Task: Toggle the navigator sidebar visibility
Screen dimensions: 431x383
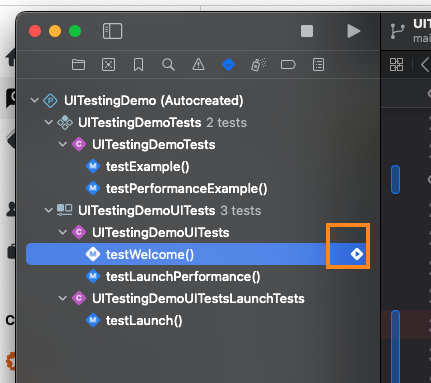Action: (112, 31)
